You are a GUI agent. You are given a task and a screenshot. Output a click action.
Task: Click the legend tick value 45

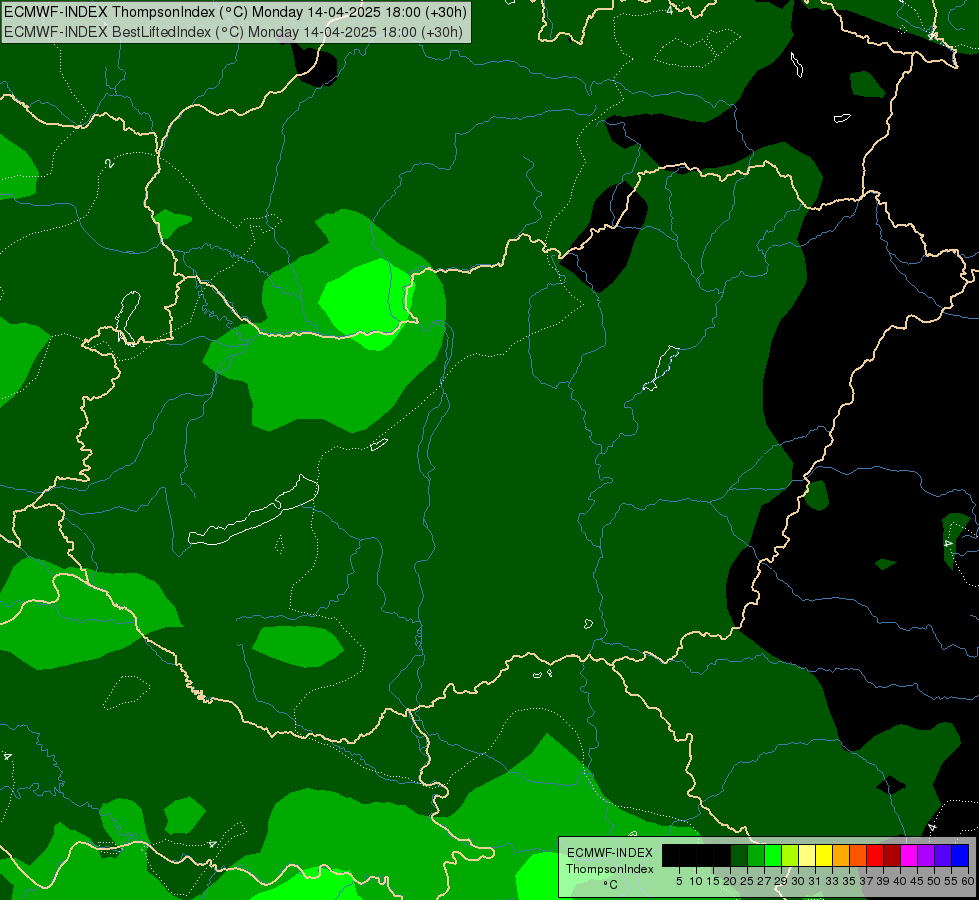917,881
